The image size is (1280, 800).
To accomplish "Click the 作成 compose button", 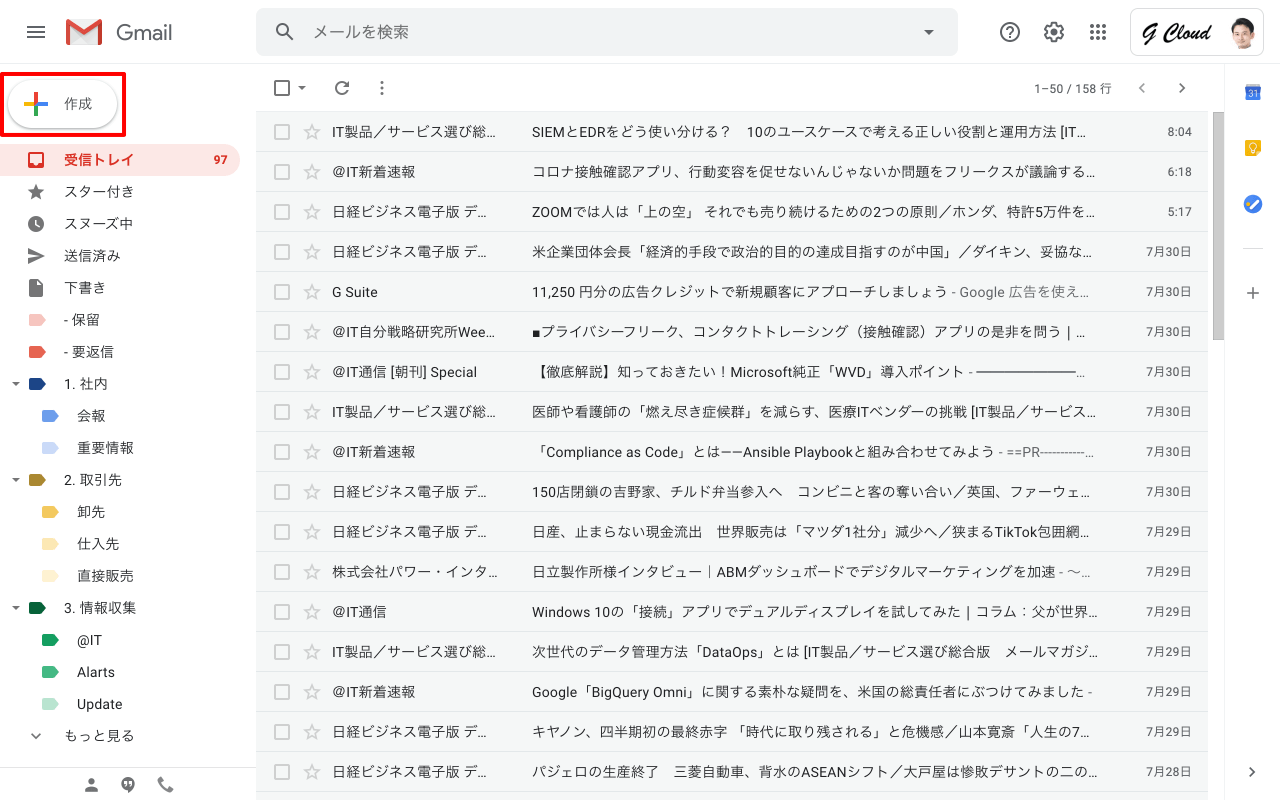I will click(x=63, y=104).
